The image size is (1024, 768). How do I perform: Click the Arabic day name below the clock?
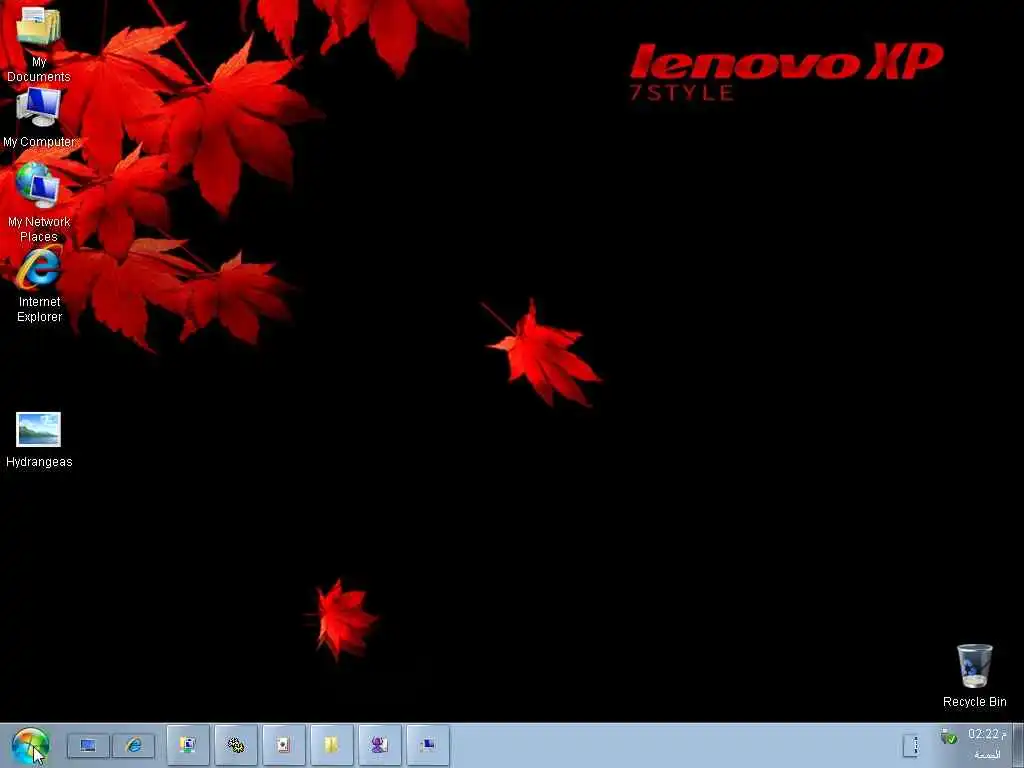(987, 754)
